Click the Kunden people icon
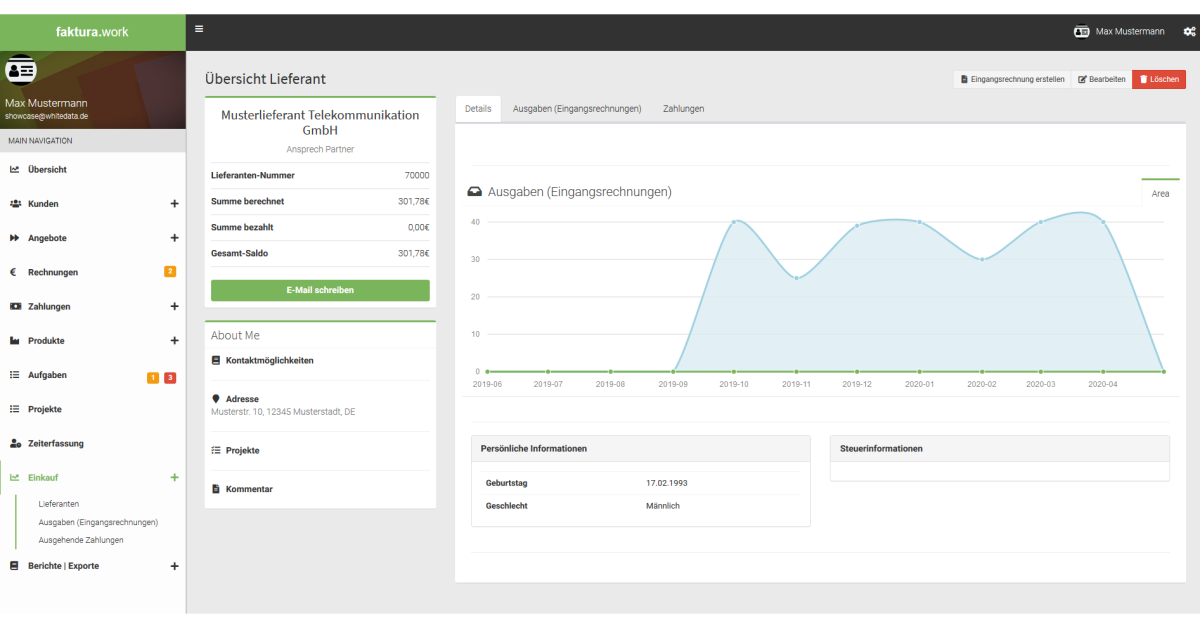Image resolution: width=1200 pixels, height=628 pixels. tap(15, 204)
